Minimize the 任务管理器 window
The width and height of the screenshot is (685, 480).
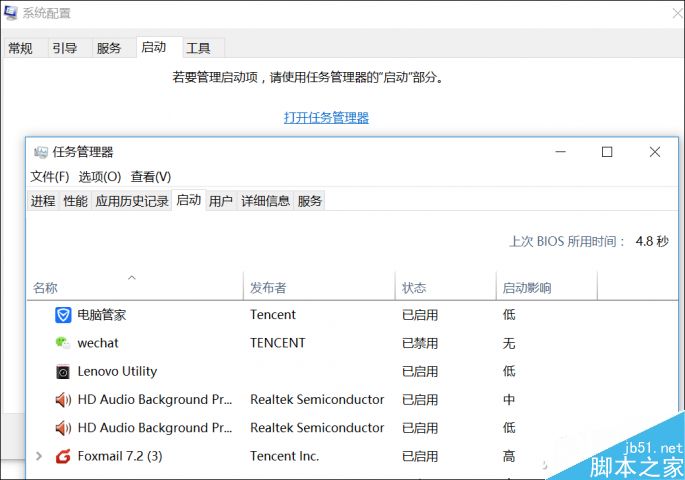(560, 152)
